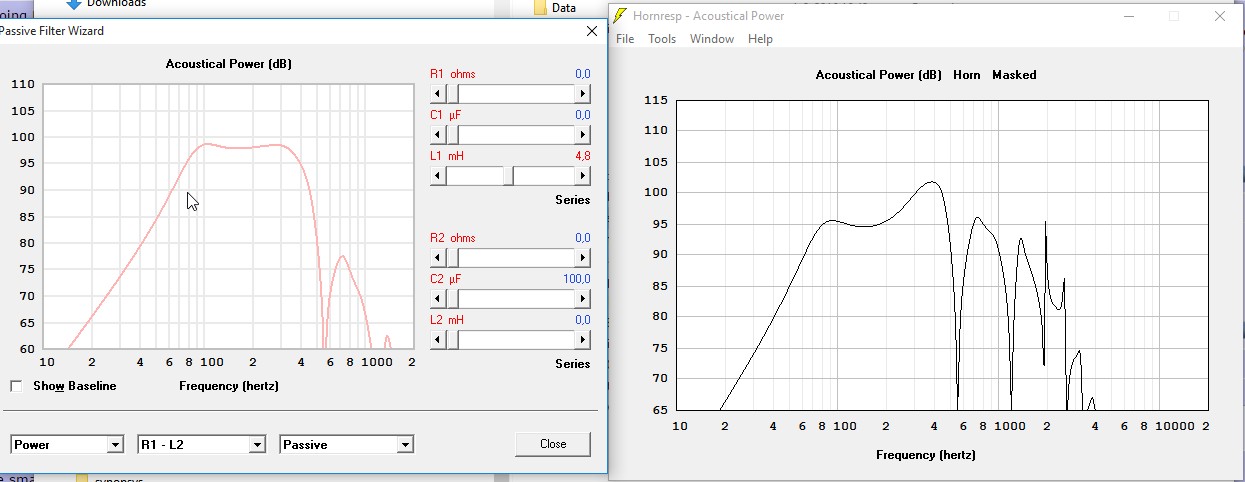Click right arrow of R1 ohms slider
Screen dimensions: 1245x482
point(583,93)
